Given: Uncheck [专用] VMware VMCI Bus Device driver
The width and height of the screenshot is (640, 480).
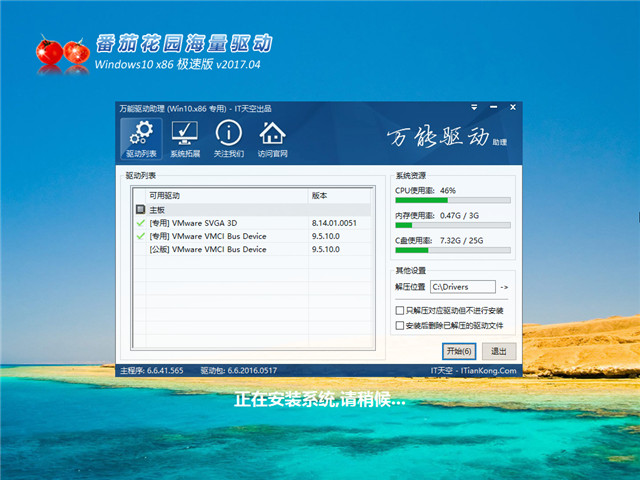Looking at the screenshot, I should (141, 236).
